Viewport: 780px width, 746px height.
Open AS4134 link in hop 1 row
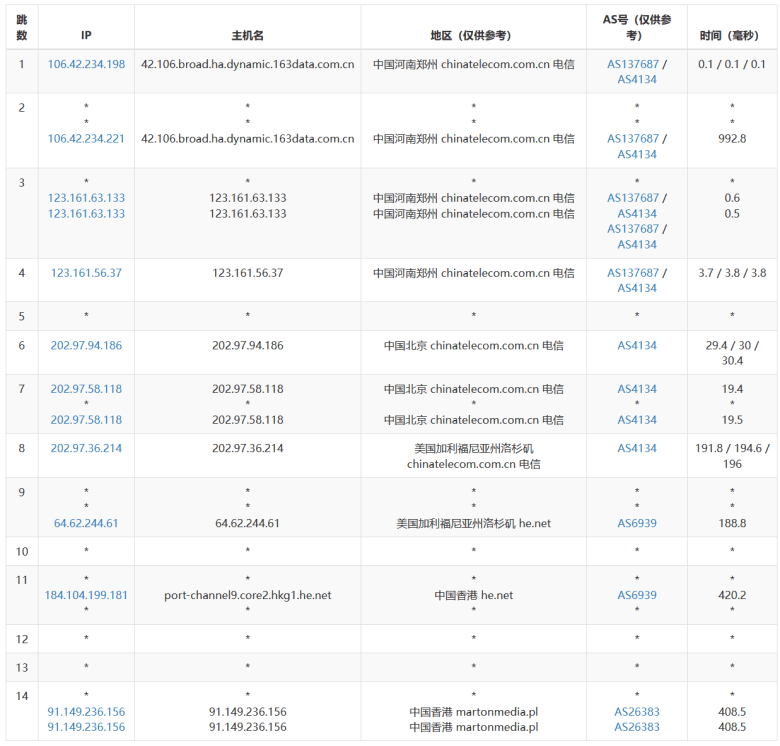pyautogui.click(x=637, y=80)
